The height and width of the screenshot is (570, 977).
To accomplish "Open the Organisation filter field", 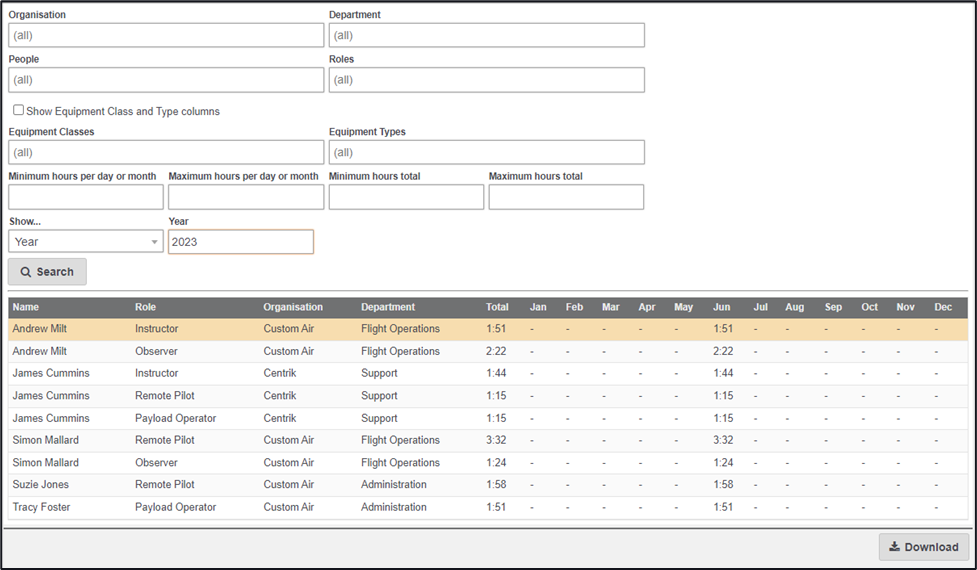I will coord(166,35).
